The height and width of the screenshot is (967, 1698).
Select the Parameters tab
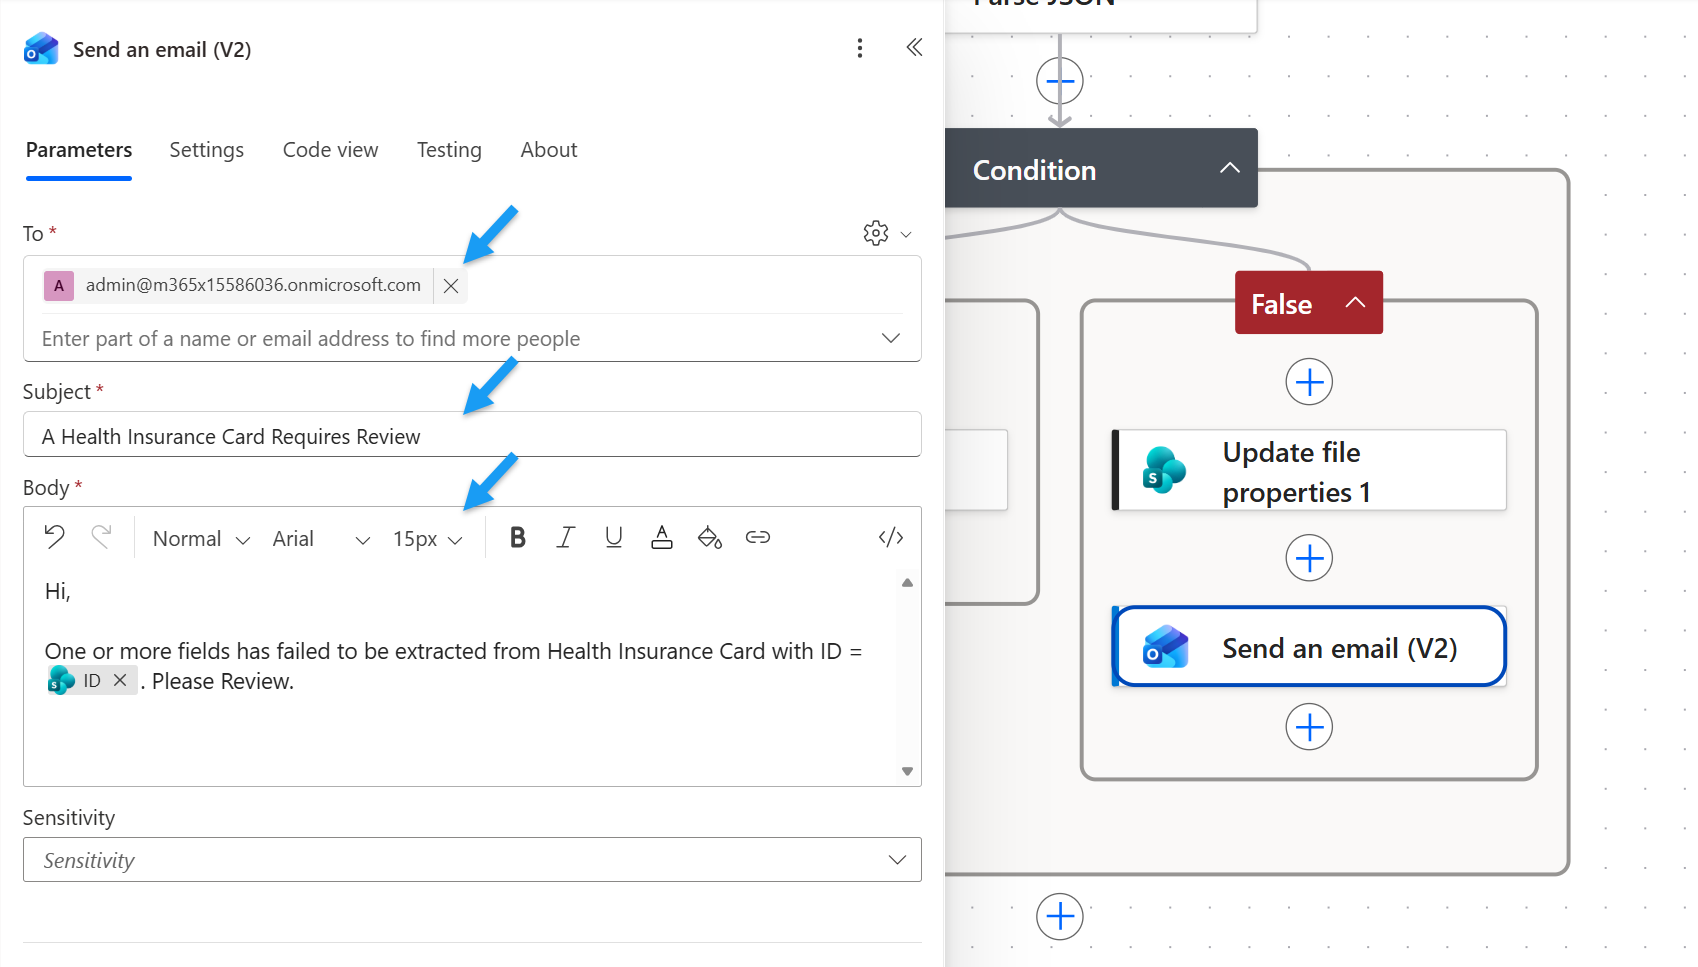click(79, 150)
